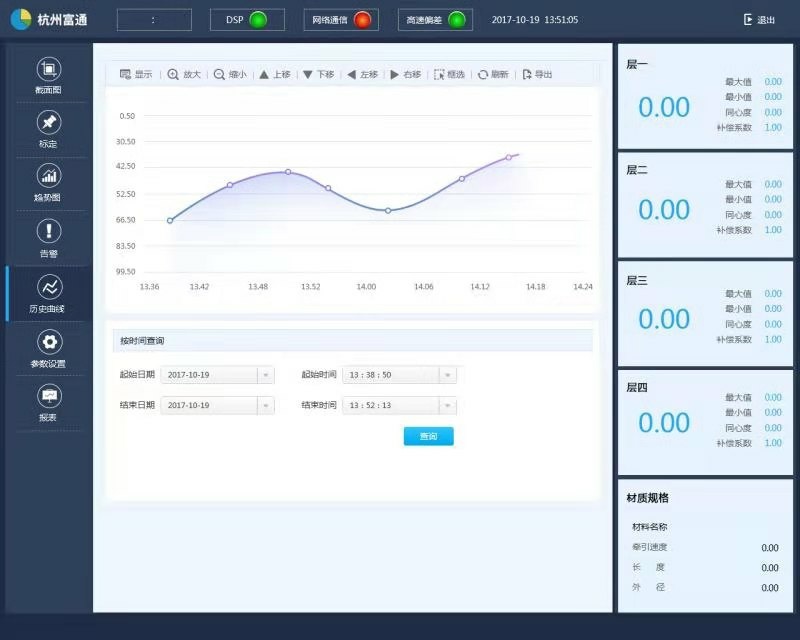Viewport: 800px width, 640px height.
Task: Click 层二 补偿系数 value 1.00
Action: tap(773, 230)
